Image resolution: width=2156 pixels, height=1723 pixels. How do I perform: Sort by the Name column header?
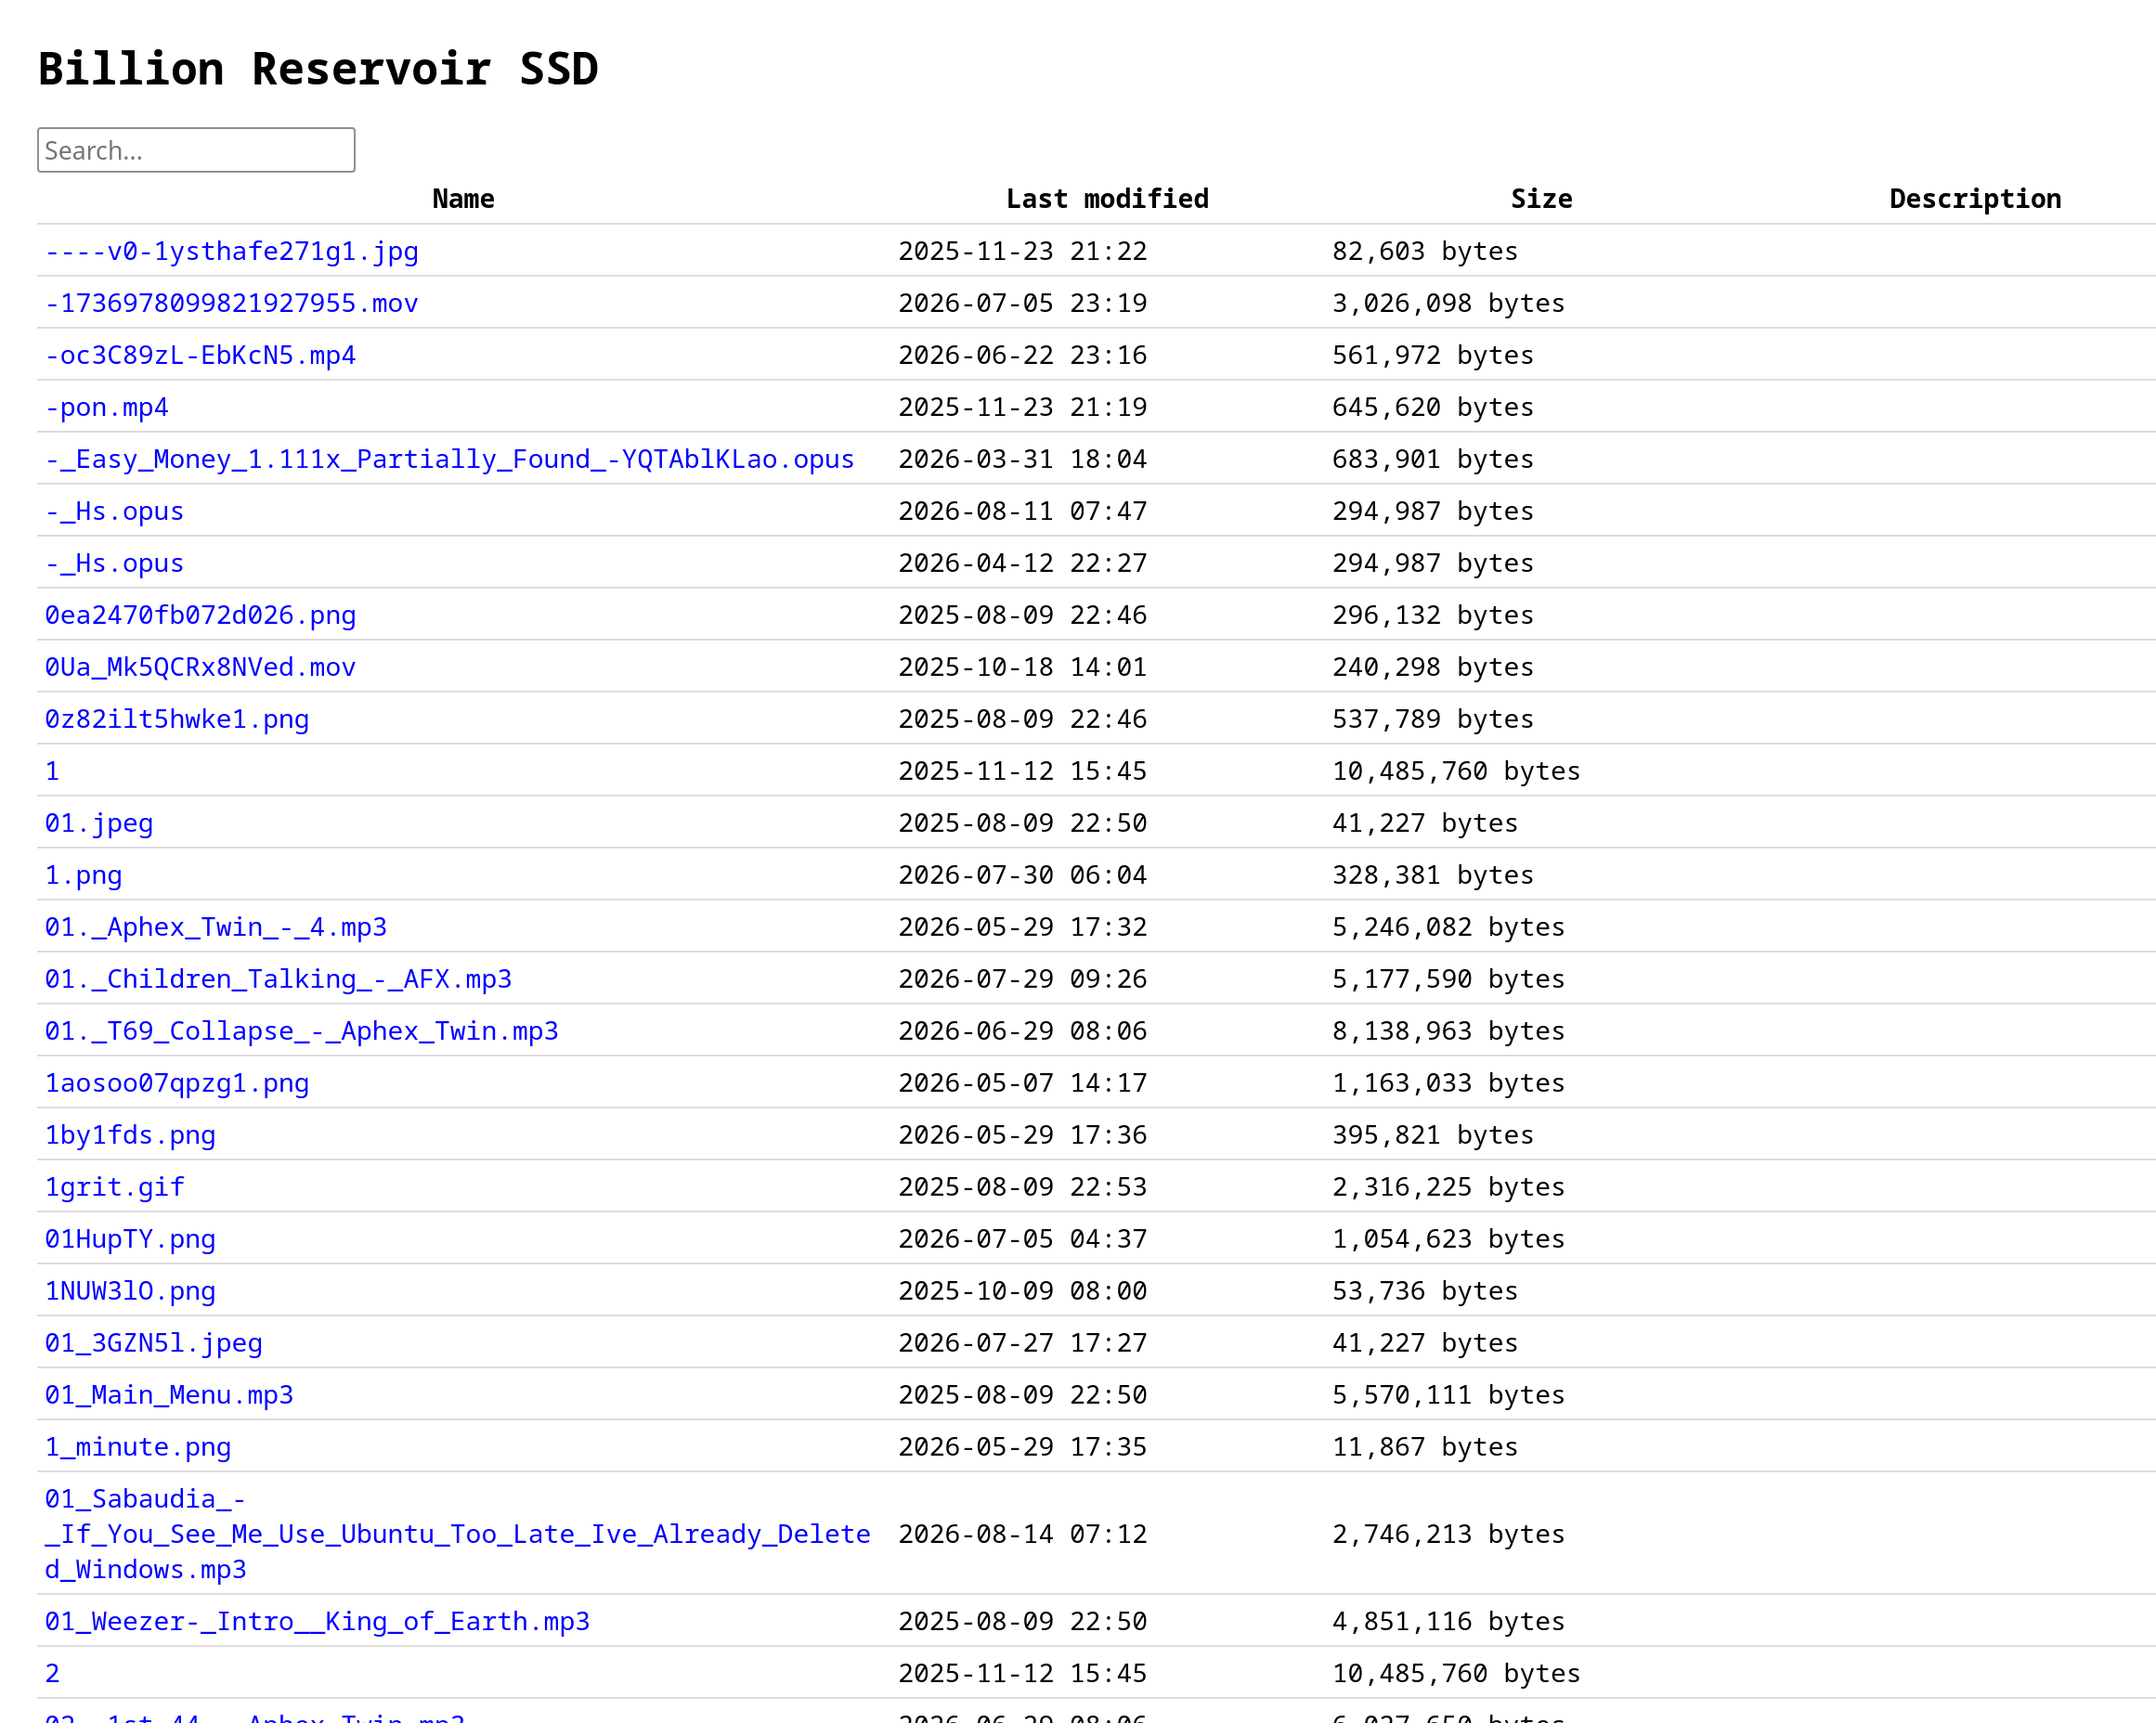point(463,199)
